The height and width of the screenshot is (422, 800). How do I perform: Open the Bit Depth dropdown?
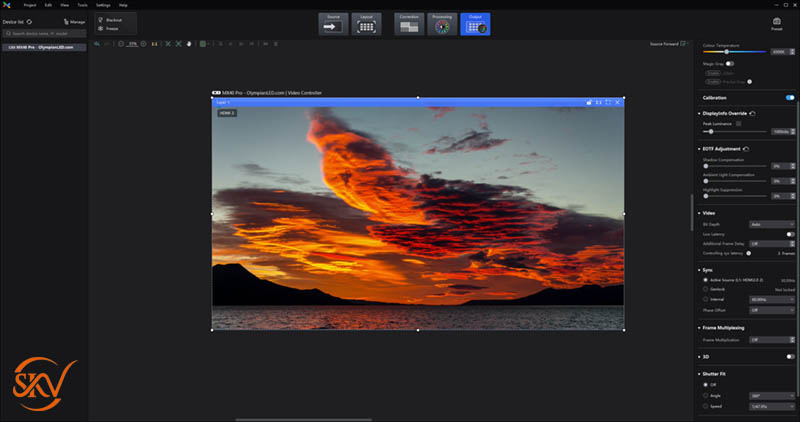pyautogui.click(x=771, y=225)
